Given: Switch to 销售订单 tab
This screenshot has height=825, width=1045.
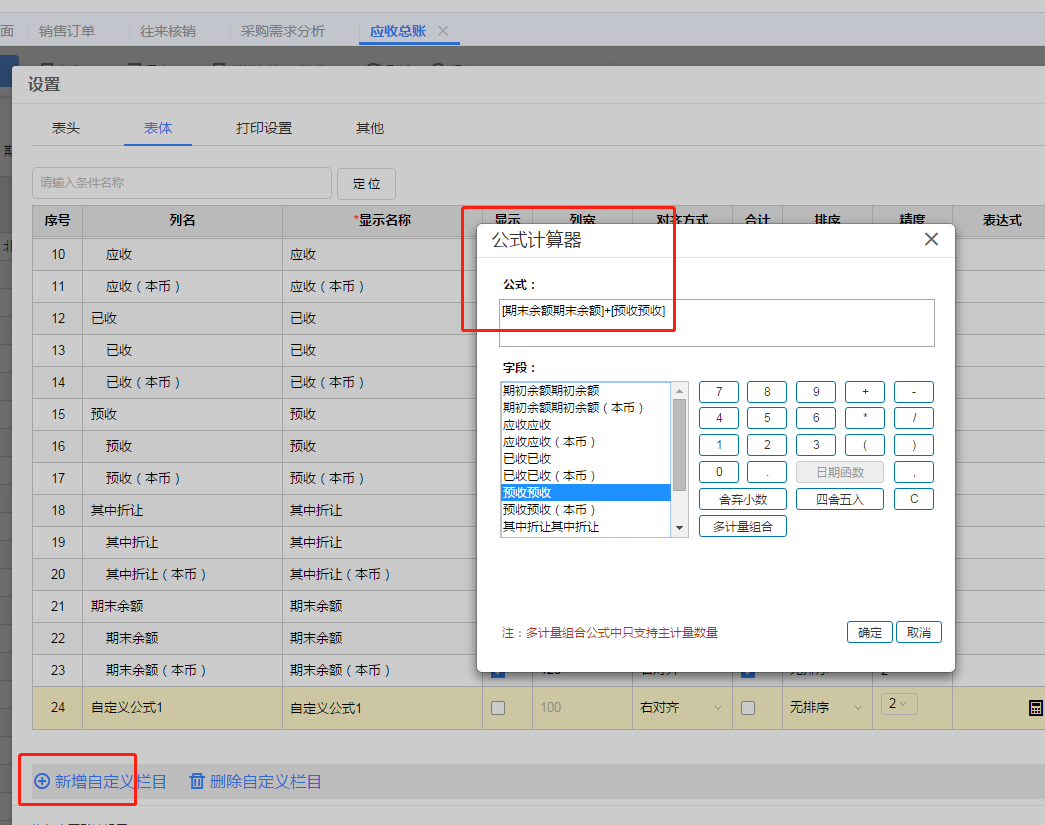Looking at the screenshot, I should pyautogui.click(x=67, y=31).
